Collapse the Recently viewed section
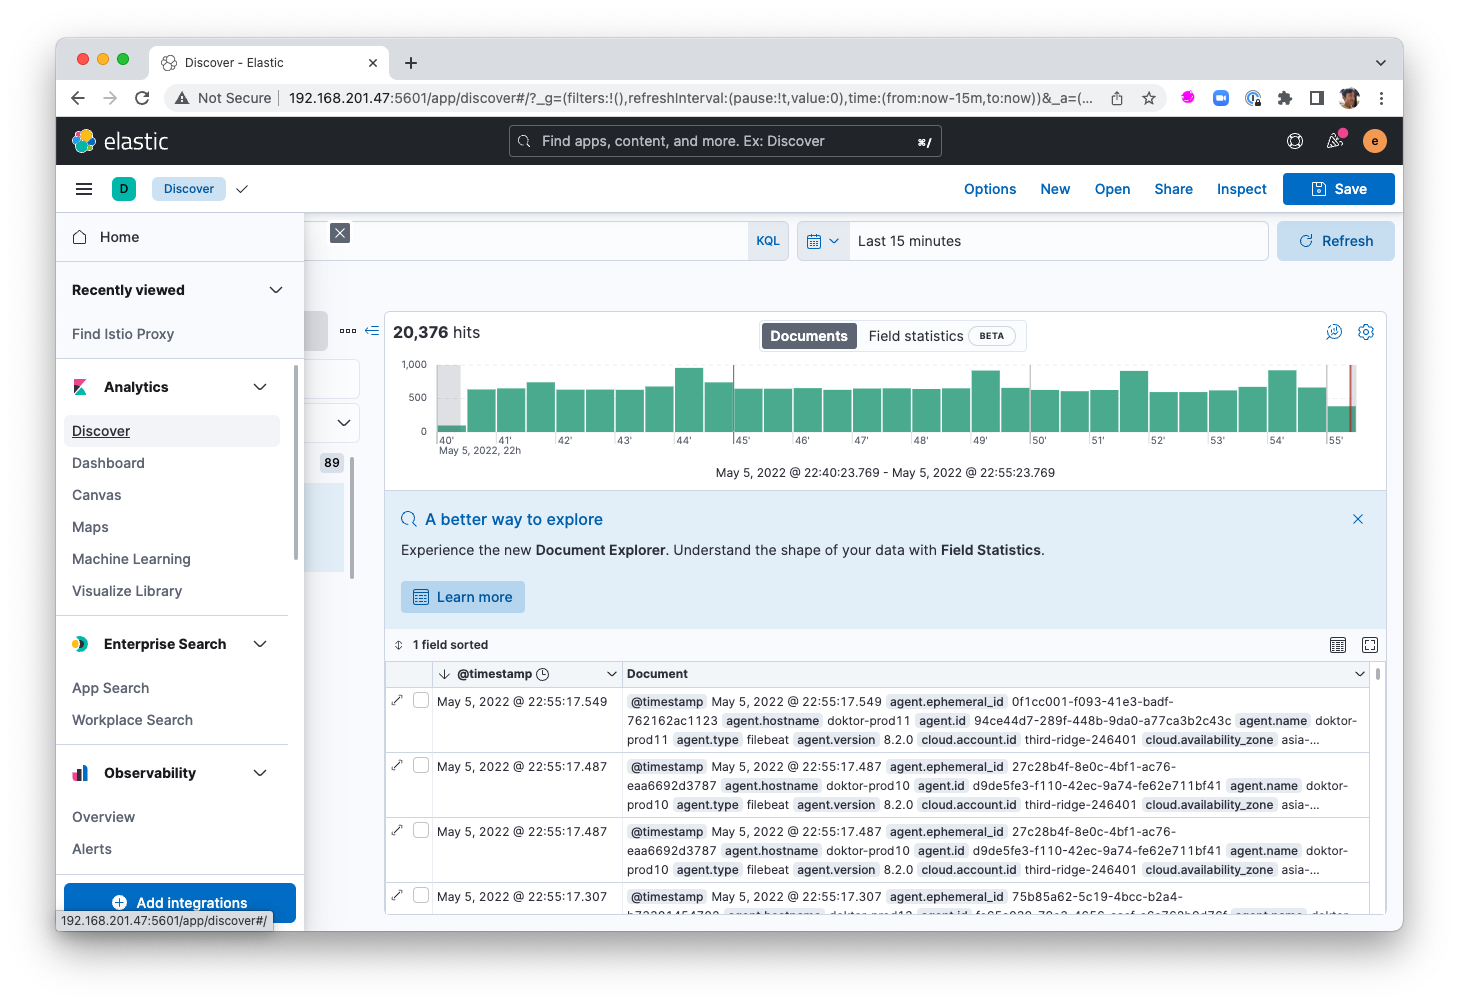The height and width of the screenshot is (1005, 1459). click(276, 290)
